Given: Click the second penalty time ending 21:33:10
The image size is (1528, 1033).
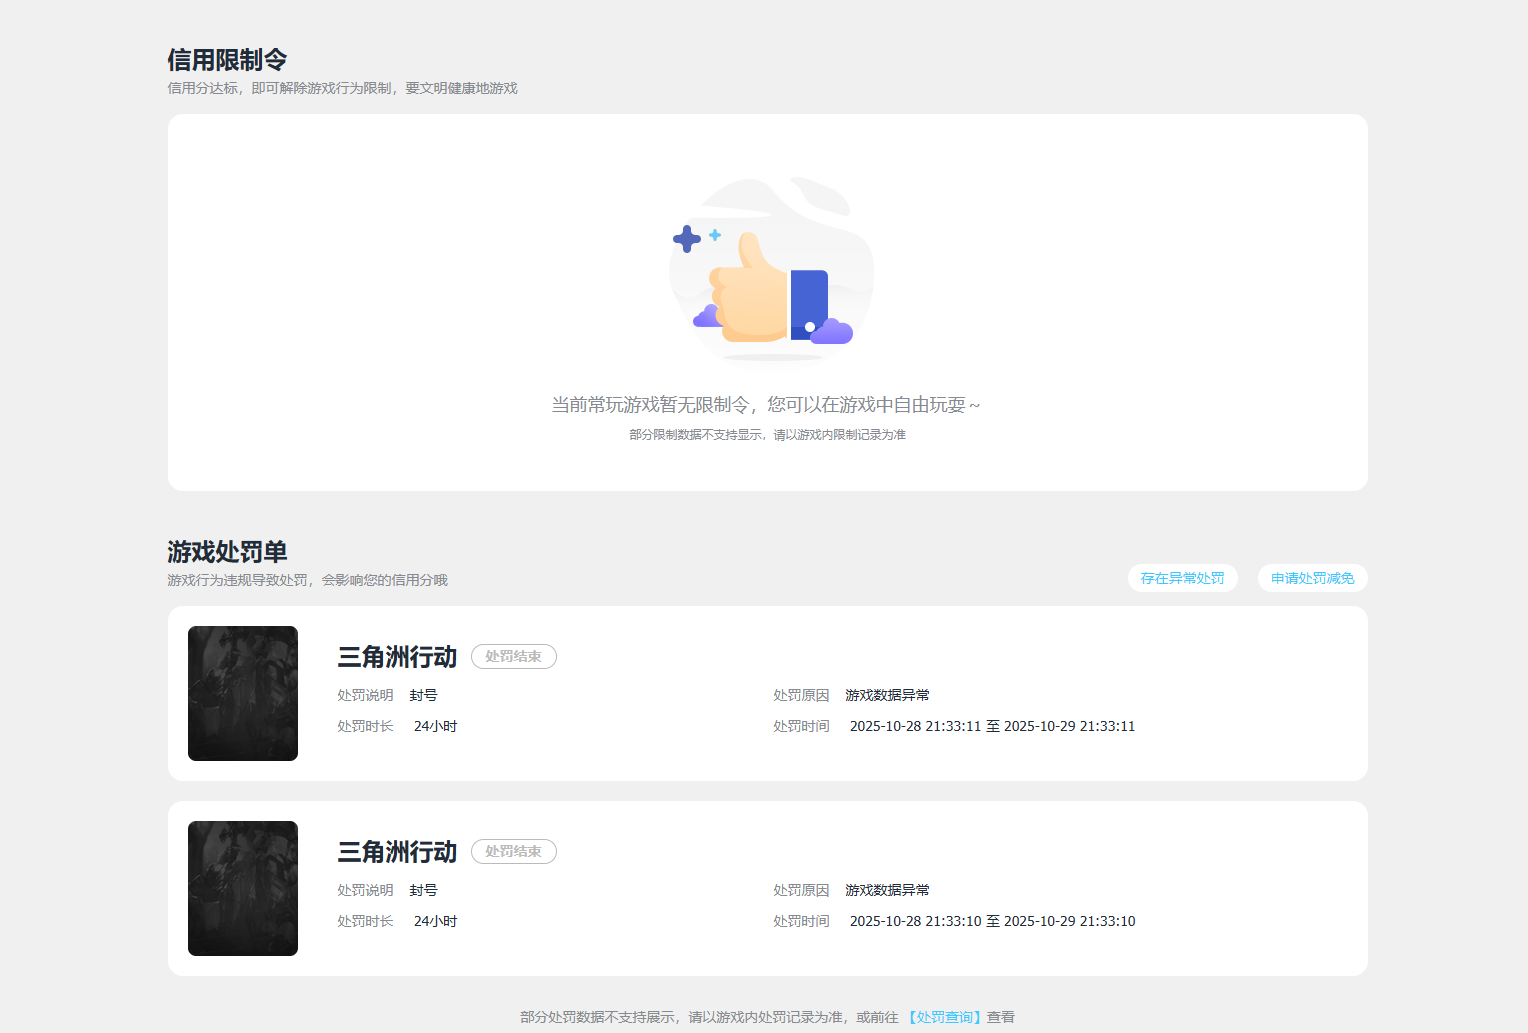Looking at the screenshot, I should 992,921.
